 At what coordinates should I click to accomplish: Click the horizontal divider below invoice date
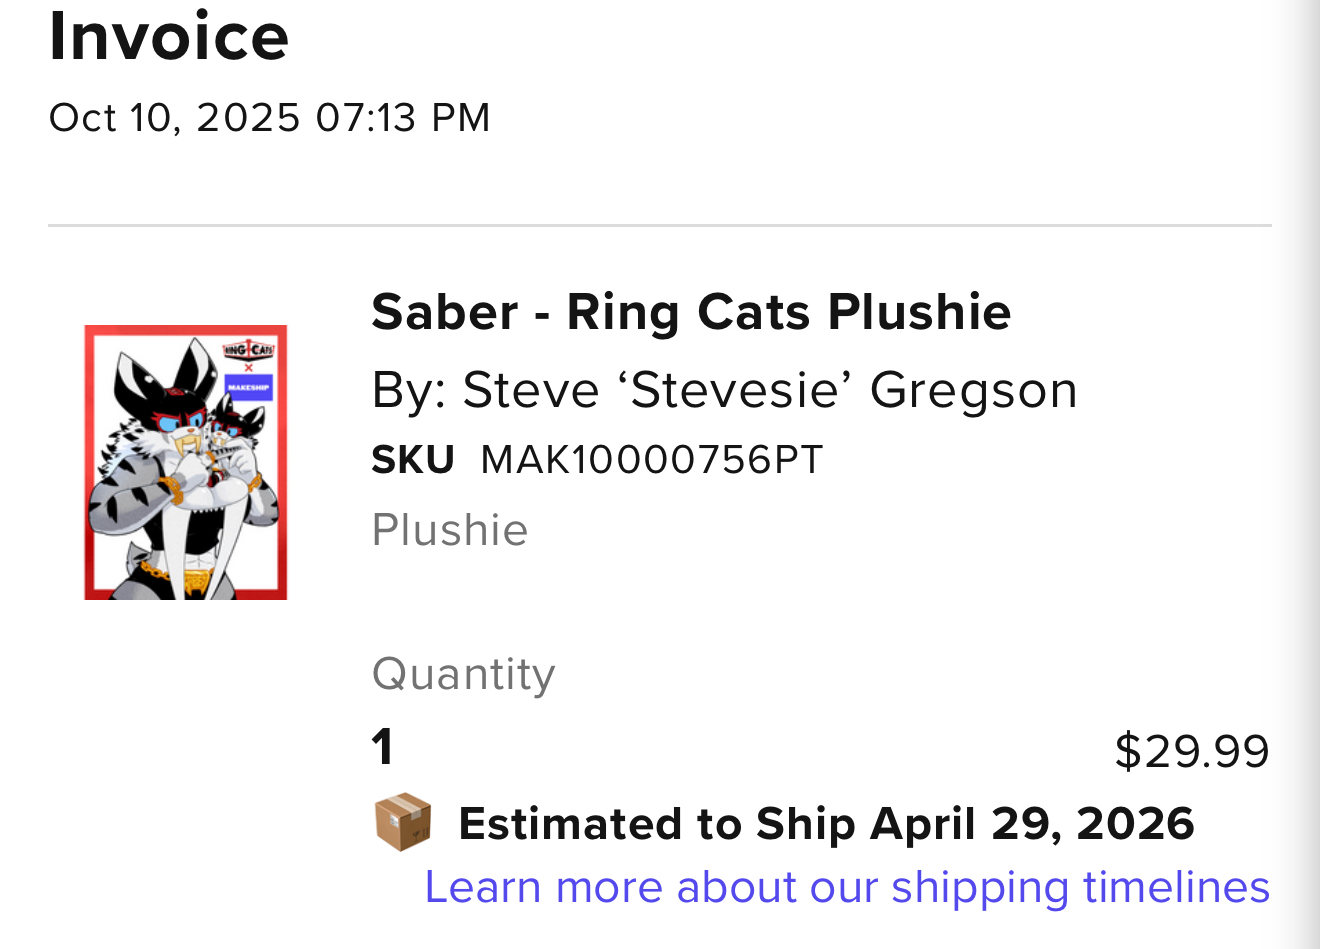point(660,226)
